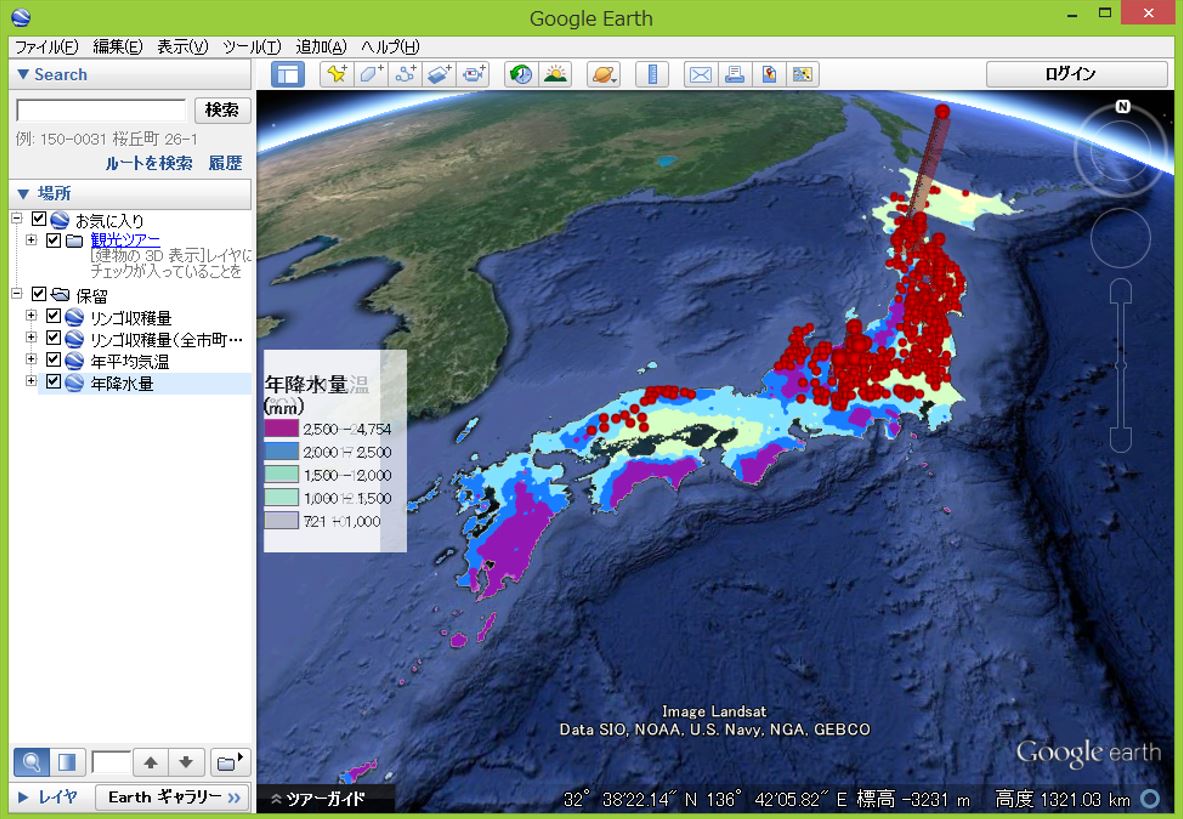
Task: Add a path from the toolbar
Action: point(406,74)
